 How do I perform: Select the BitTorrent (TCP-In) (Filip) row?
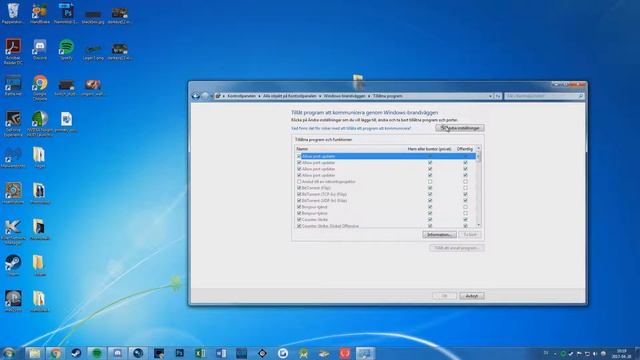(x=386, y=194)
